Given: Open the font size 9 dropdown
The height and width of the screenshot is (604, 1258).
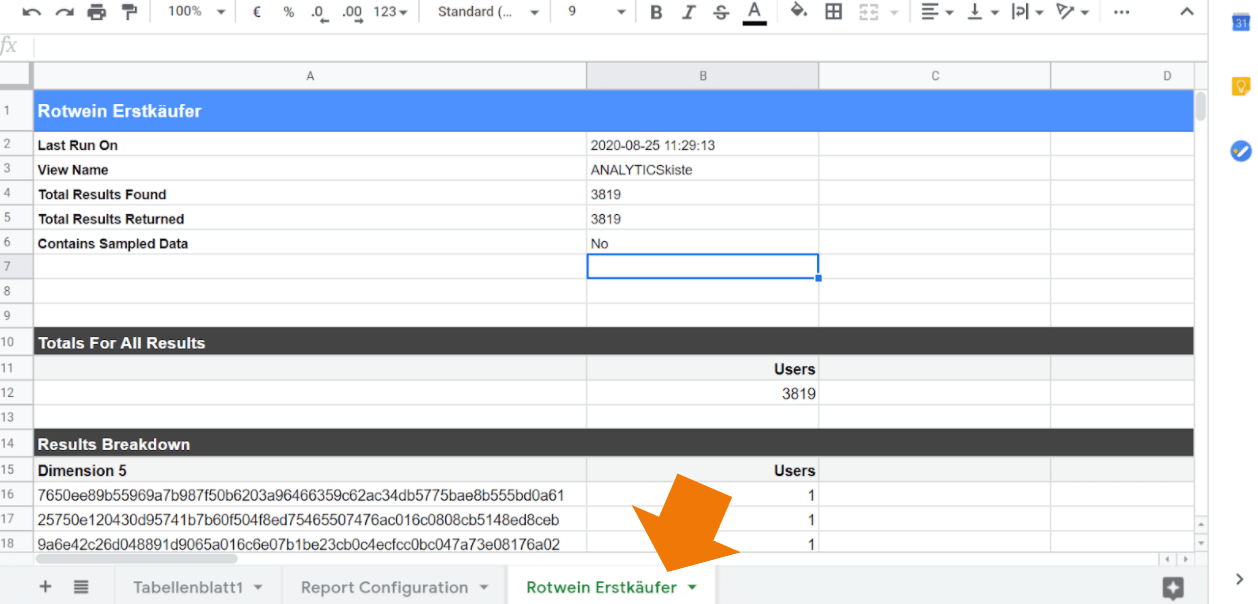Looking at the screenshot, I should (596, 12).
